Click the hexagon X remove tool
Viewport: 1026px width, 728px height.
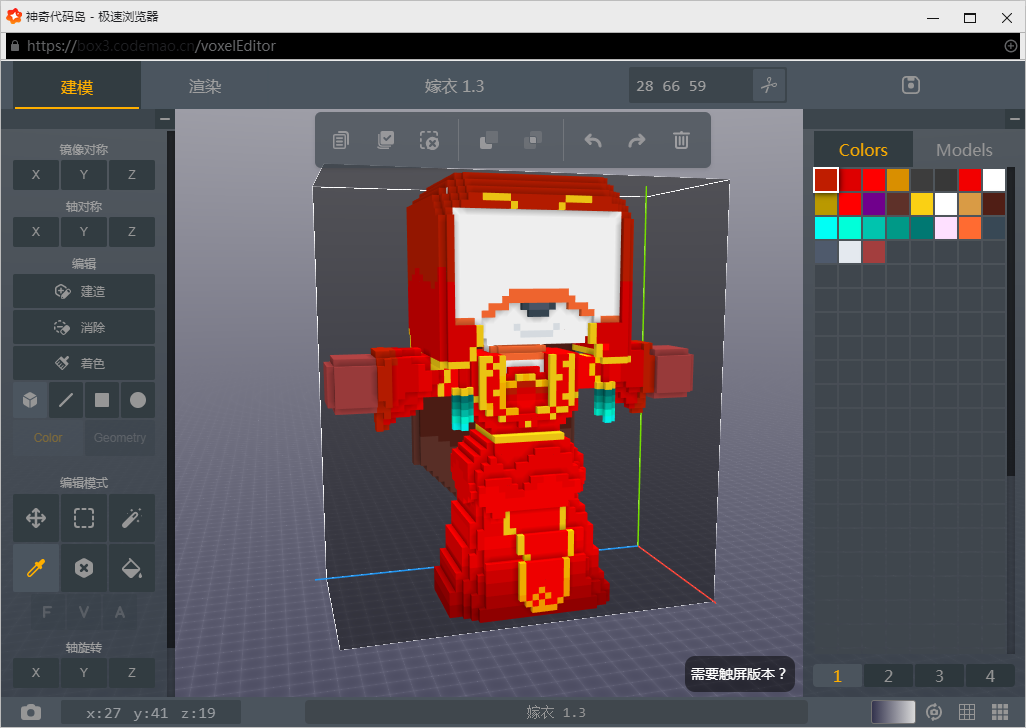point(84,568)
